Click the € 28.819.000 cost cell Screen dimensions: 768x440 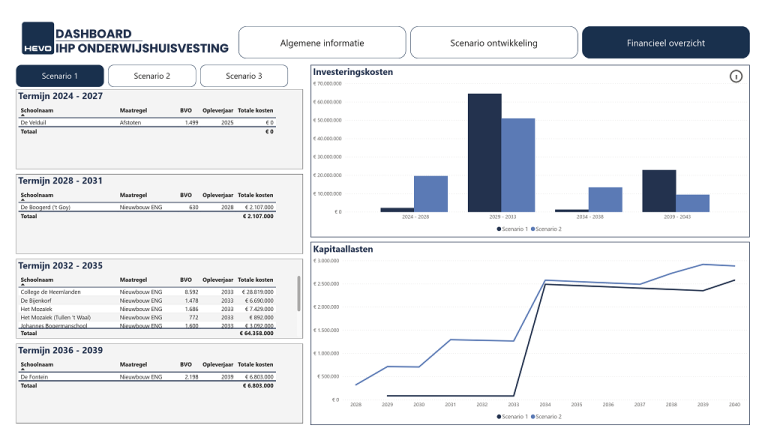(258, 292)
